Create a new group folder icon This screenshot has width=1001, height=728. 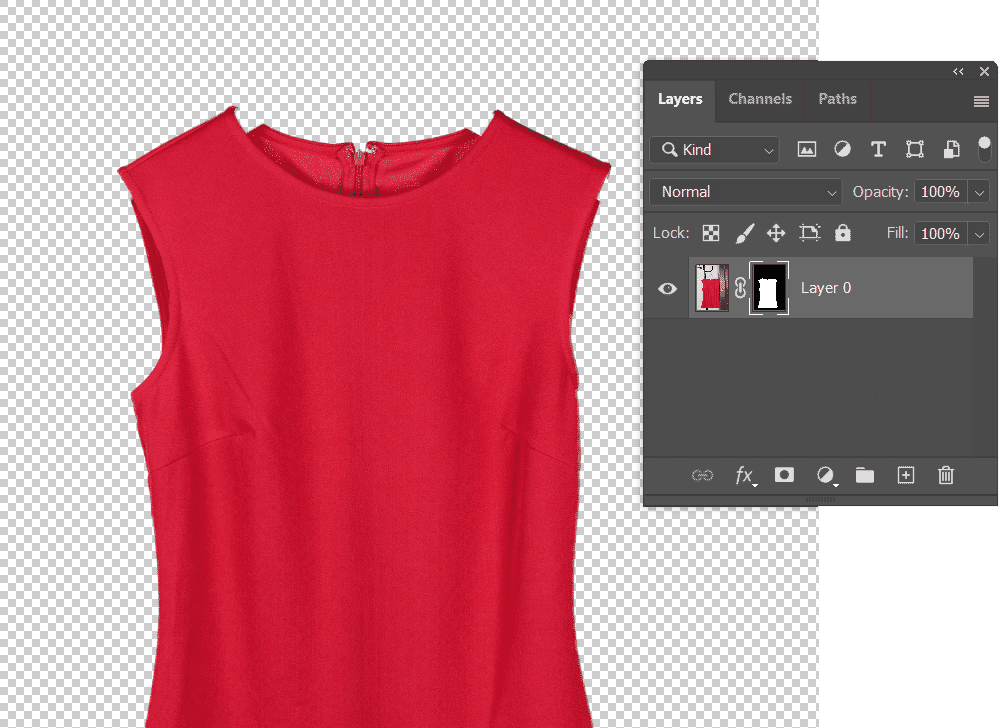click(864, 475)
